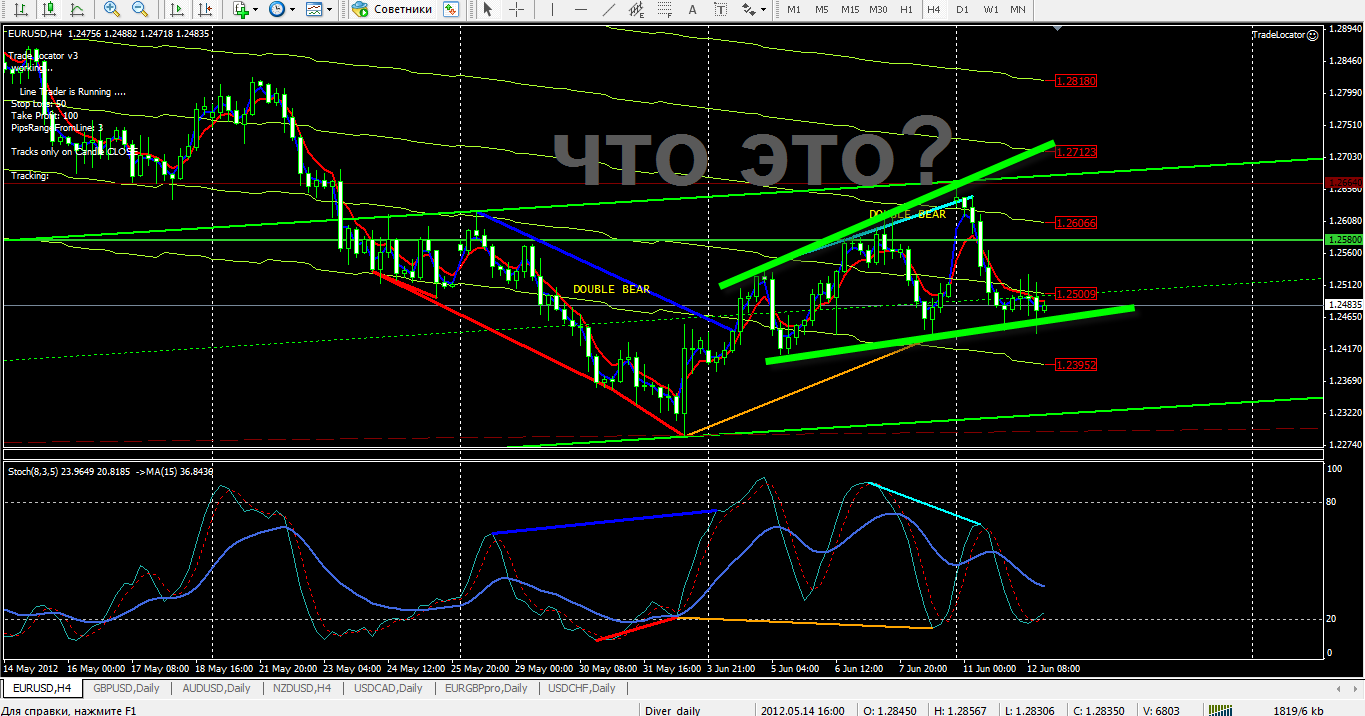Open the USDCHF,Daily chart tab
Screen dimensions: 1365x716
(583, 688)
